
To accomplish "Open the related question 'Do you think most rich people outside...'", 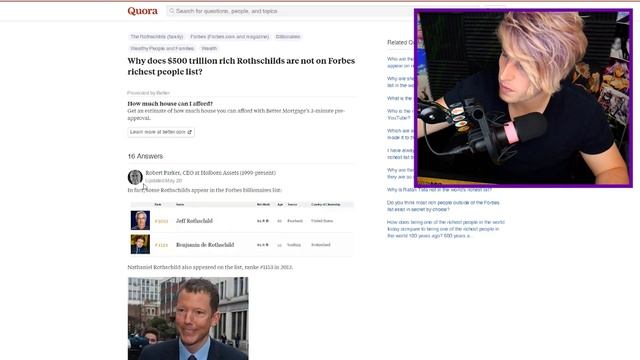I will pos(443,206).
